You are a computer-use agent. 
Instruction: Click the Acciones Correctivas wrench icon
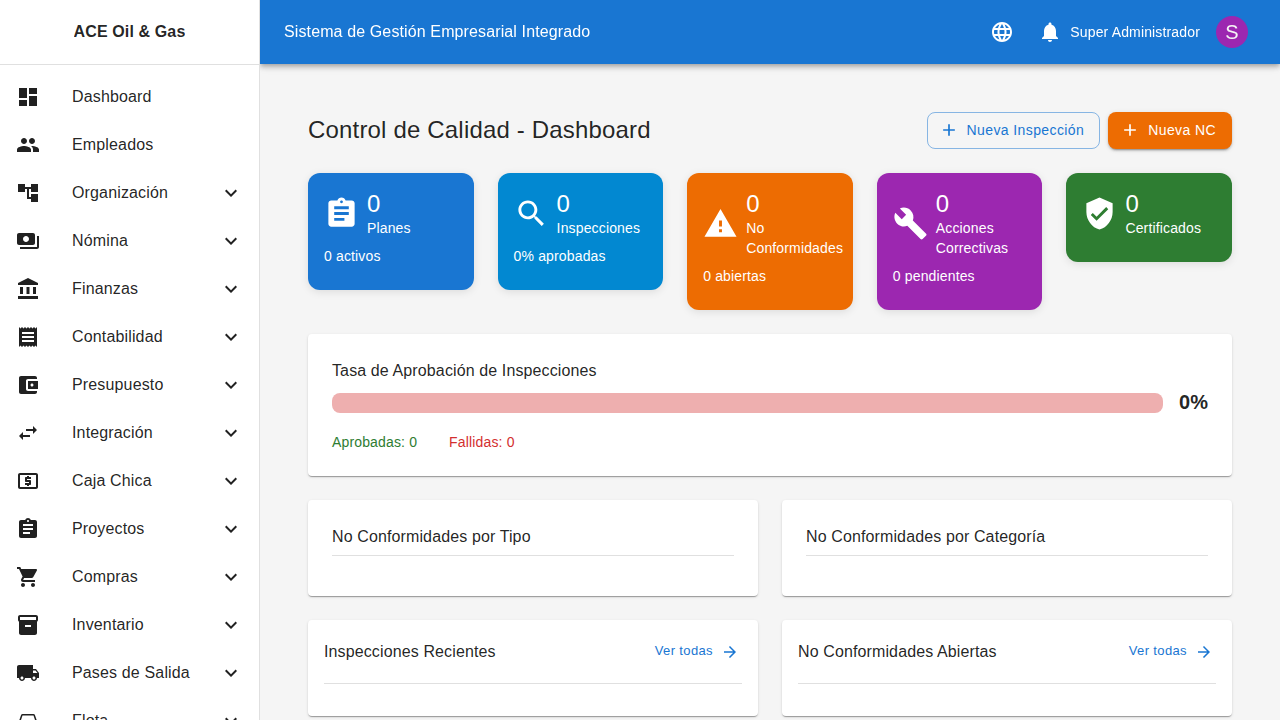[909, 223]
